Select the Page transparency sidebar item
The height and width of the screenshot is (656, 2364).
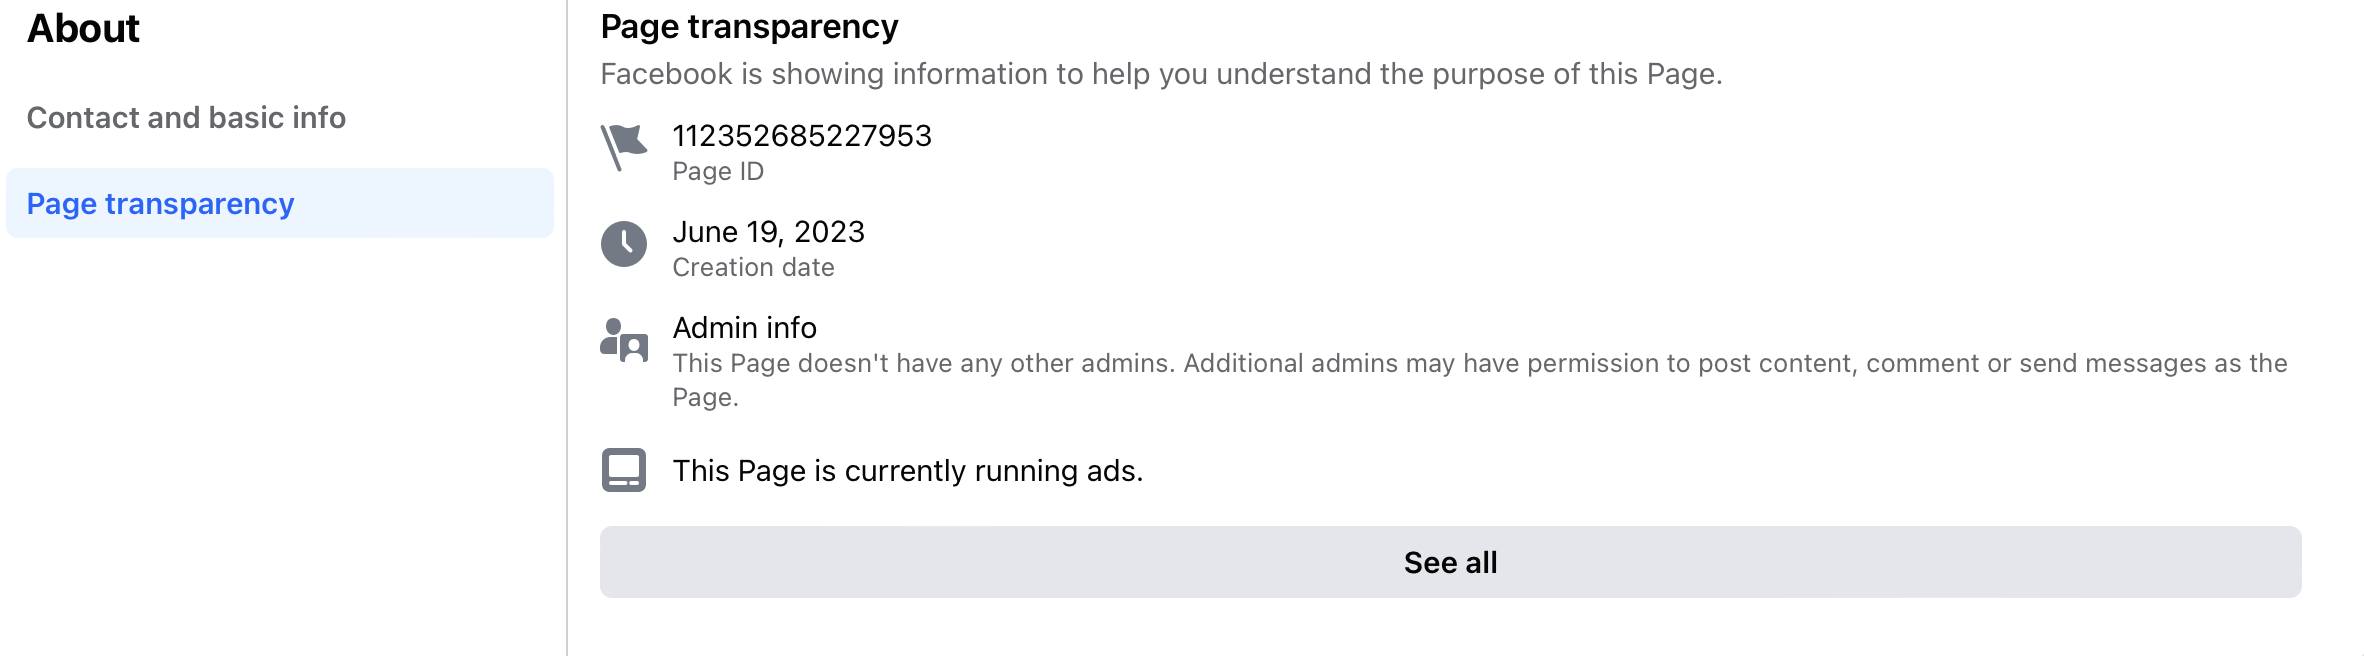point(160,204)
